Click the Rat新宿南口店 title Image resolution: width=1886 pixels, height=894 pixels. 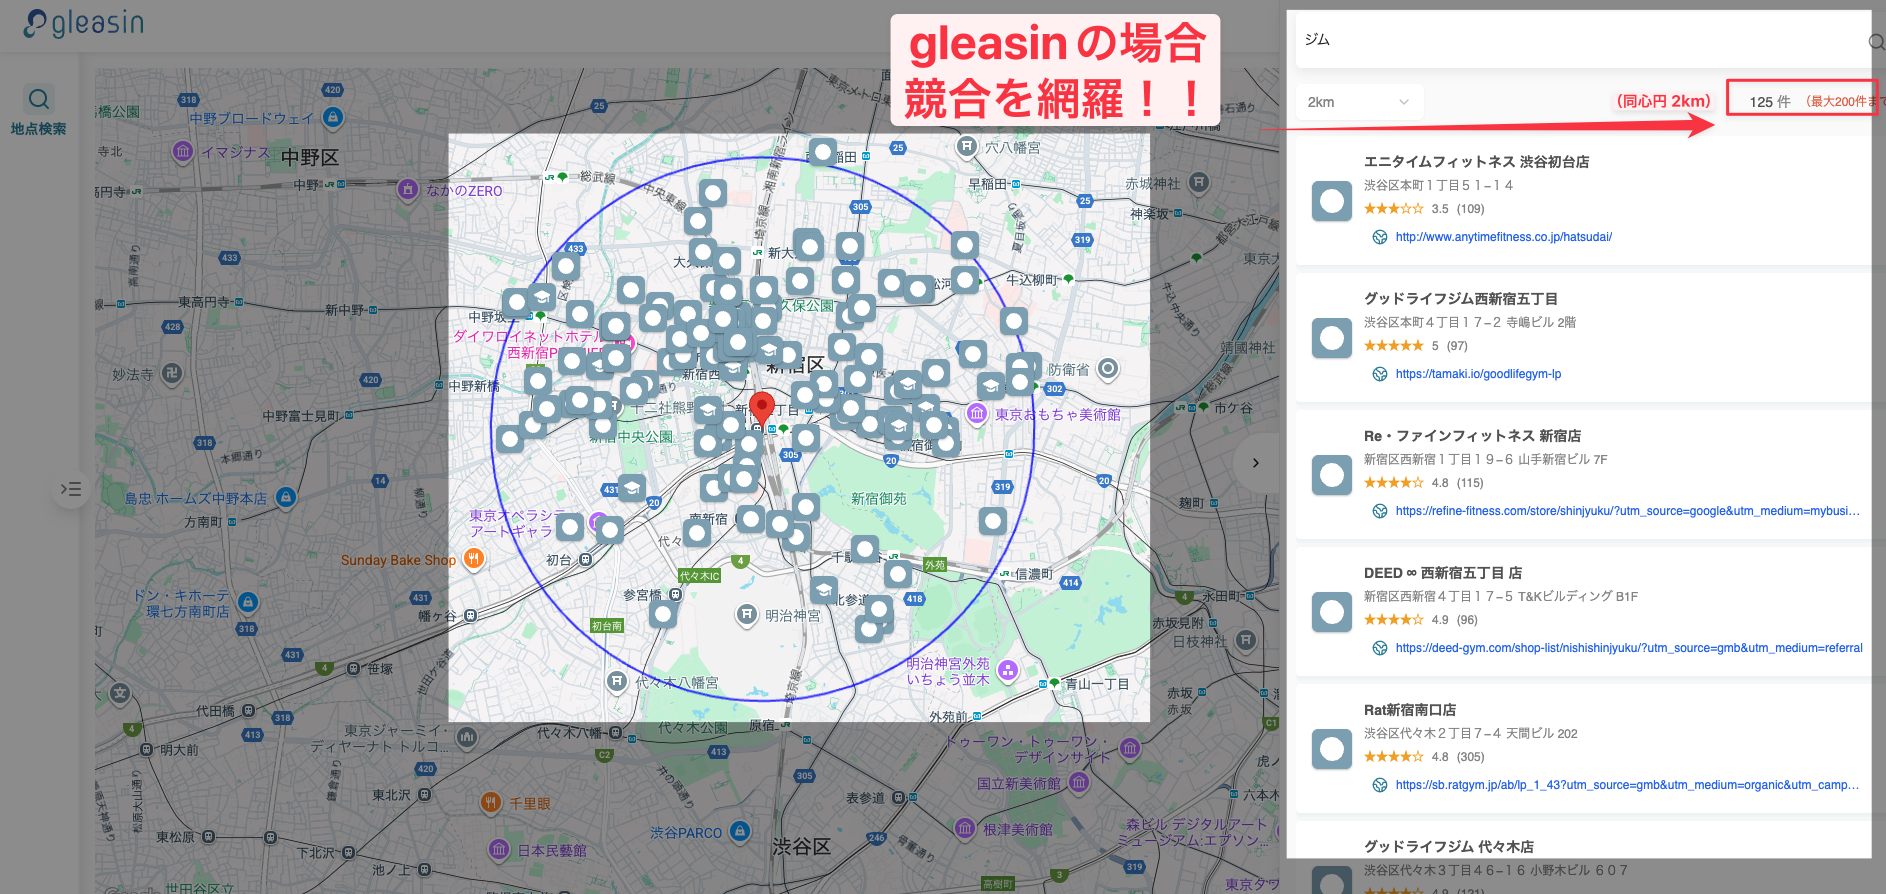point(1409,710)
